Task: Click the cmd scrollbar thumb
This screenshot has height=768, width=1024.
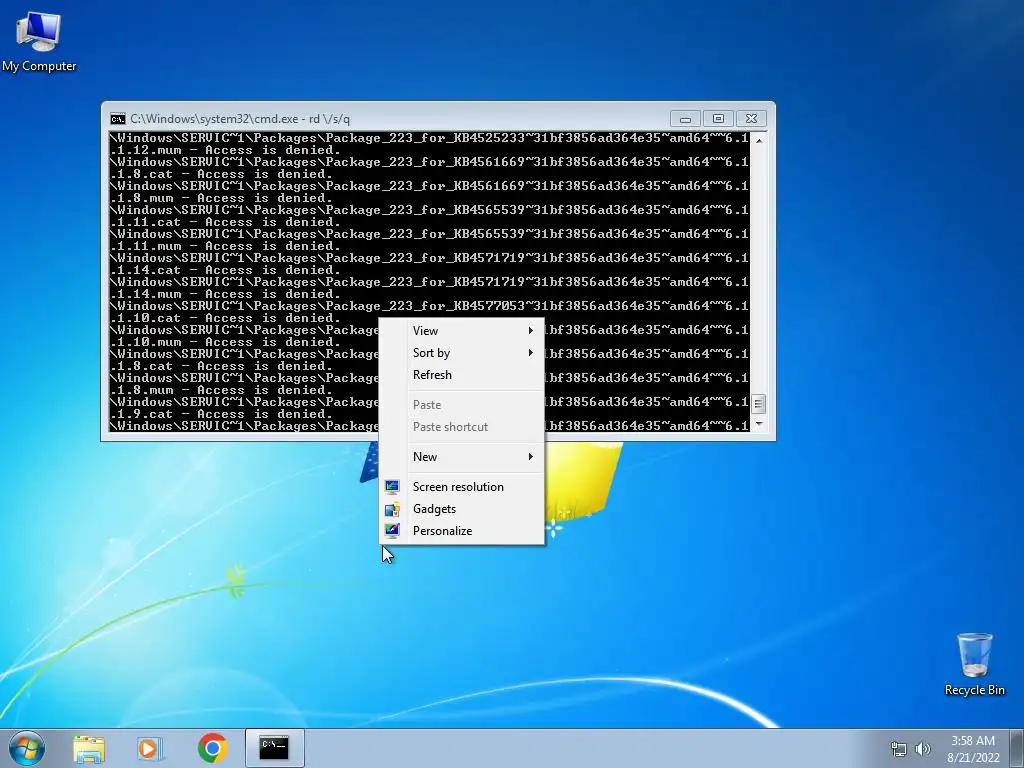Action: pos(758,404)
